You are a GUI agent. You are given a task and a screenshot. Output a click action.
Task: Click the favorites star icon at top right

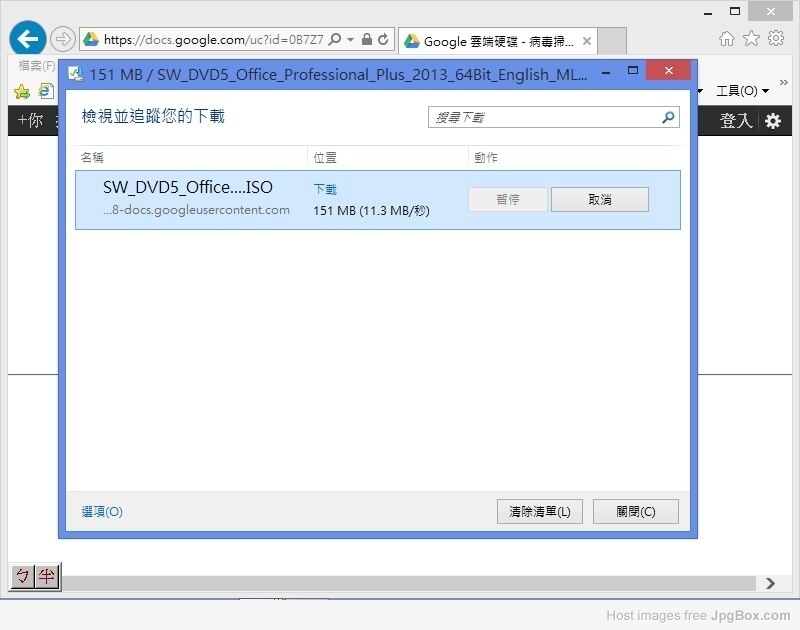(x=751, y=38)
